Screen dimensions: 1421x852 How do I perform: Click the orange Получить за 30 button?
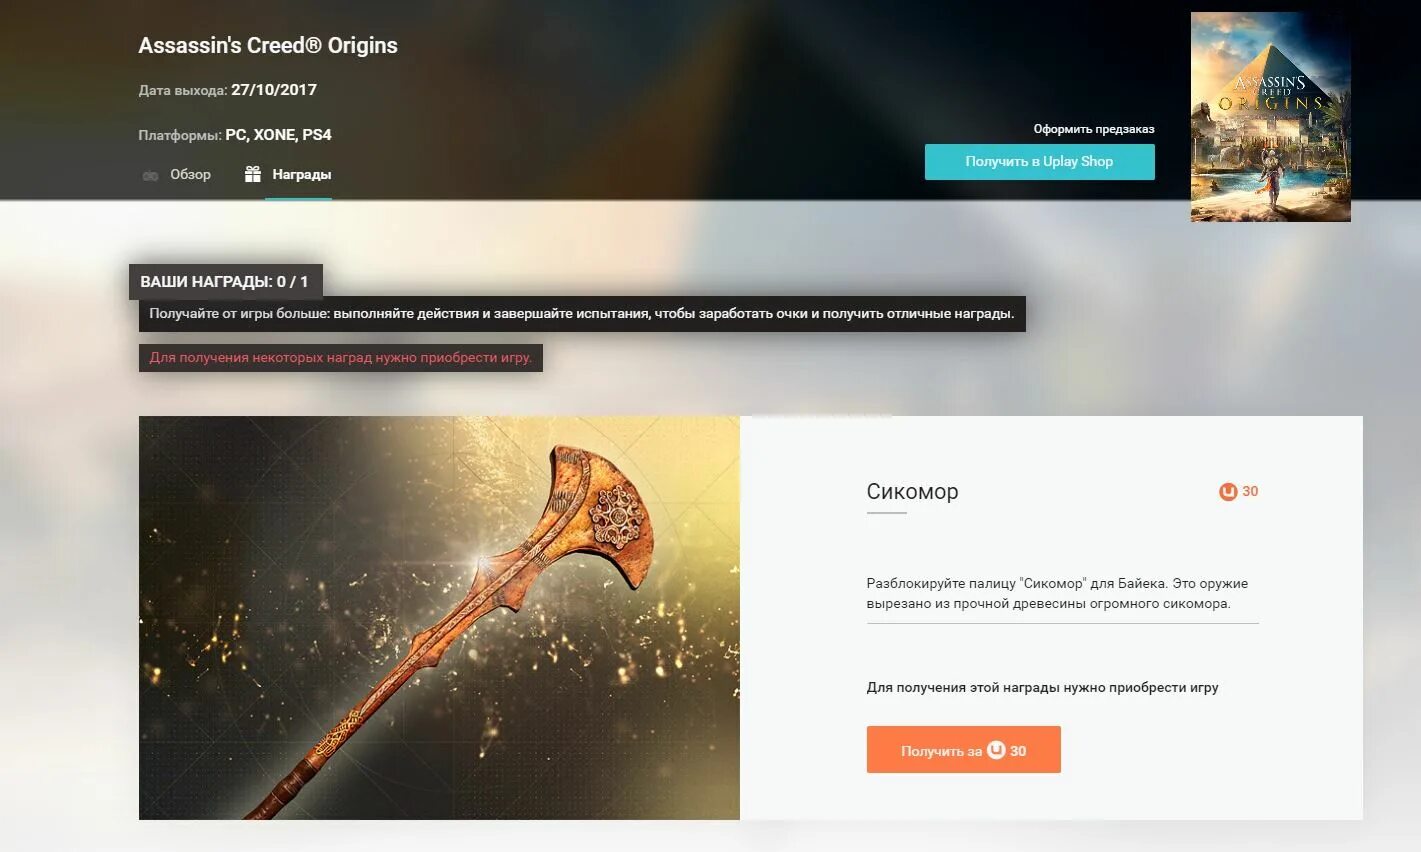963,750
